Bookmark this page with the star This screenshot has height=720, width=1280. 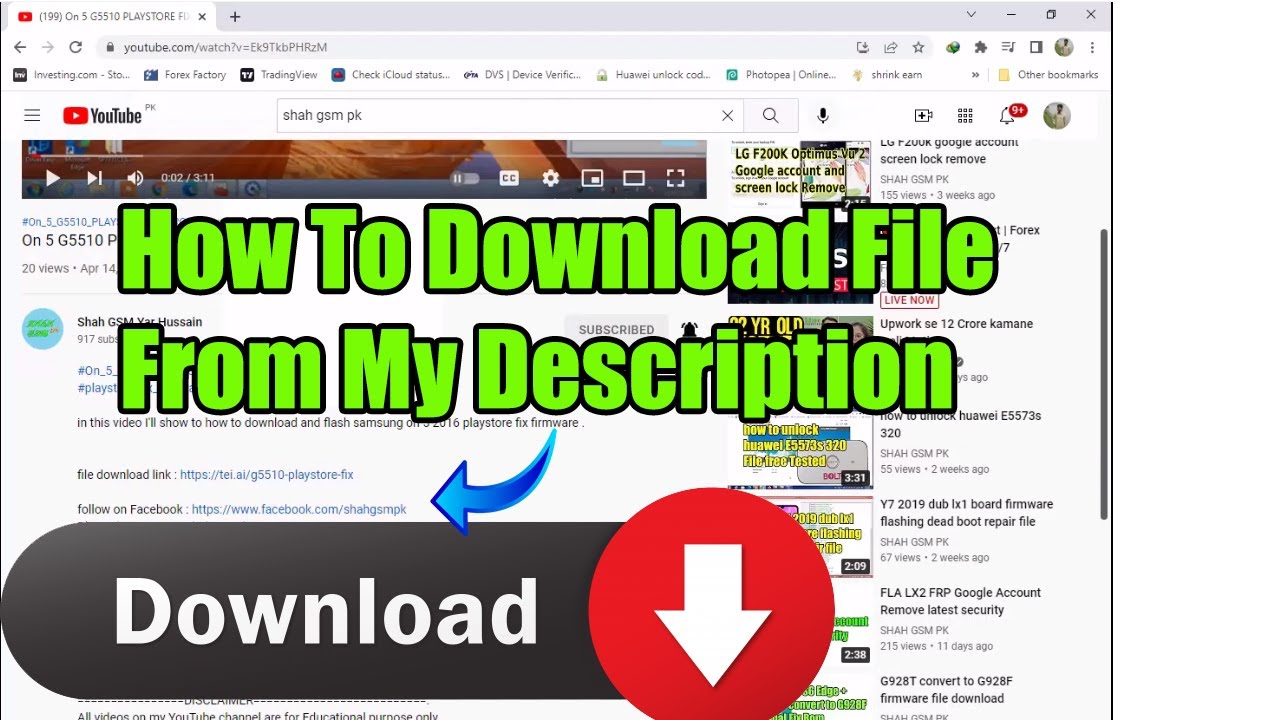[918, 47]
